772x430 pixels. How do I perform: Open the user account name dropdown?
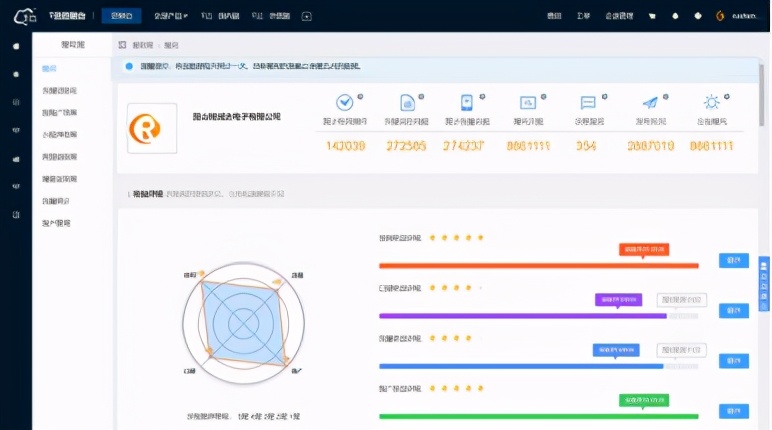(747, 16)
